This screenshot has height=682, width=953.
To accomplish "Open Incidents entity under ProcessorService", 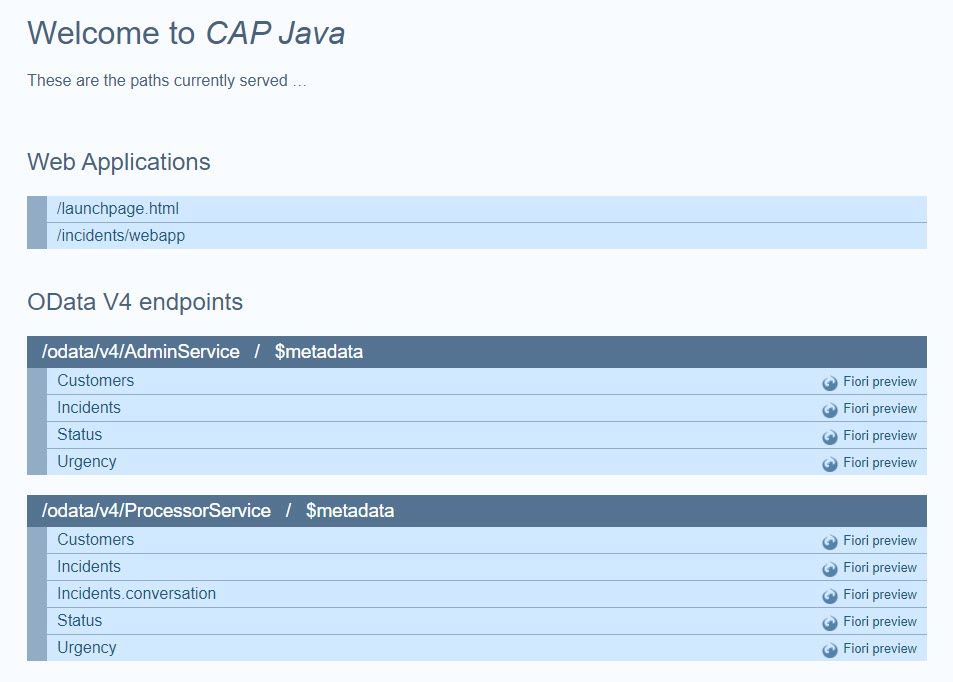I will coord(89,567).
